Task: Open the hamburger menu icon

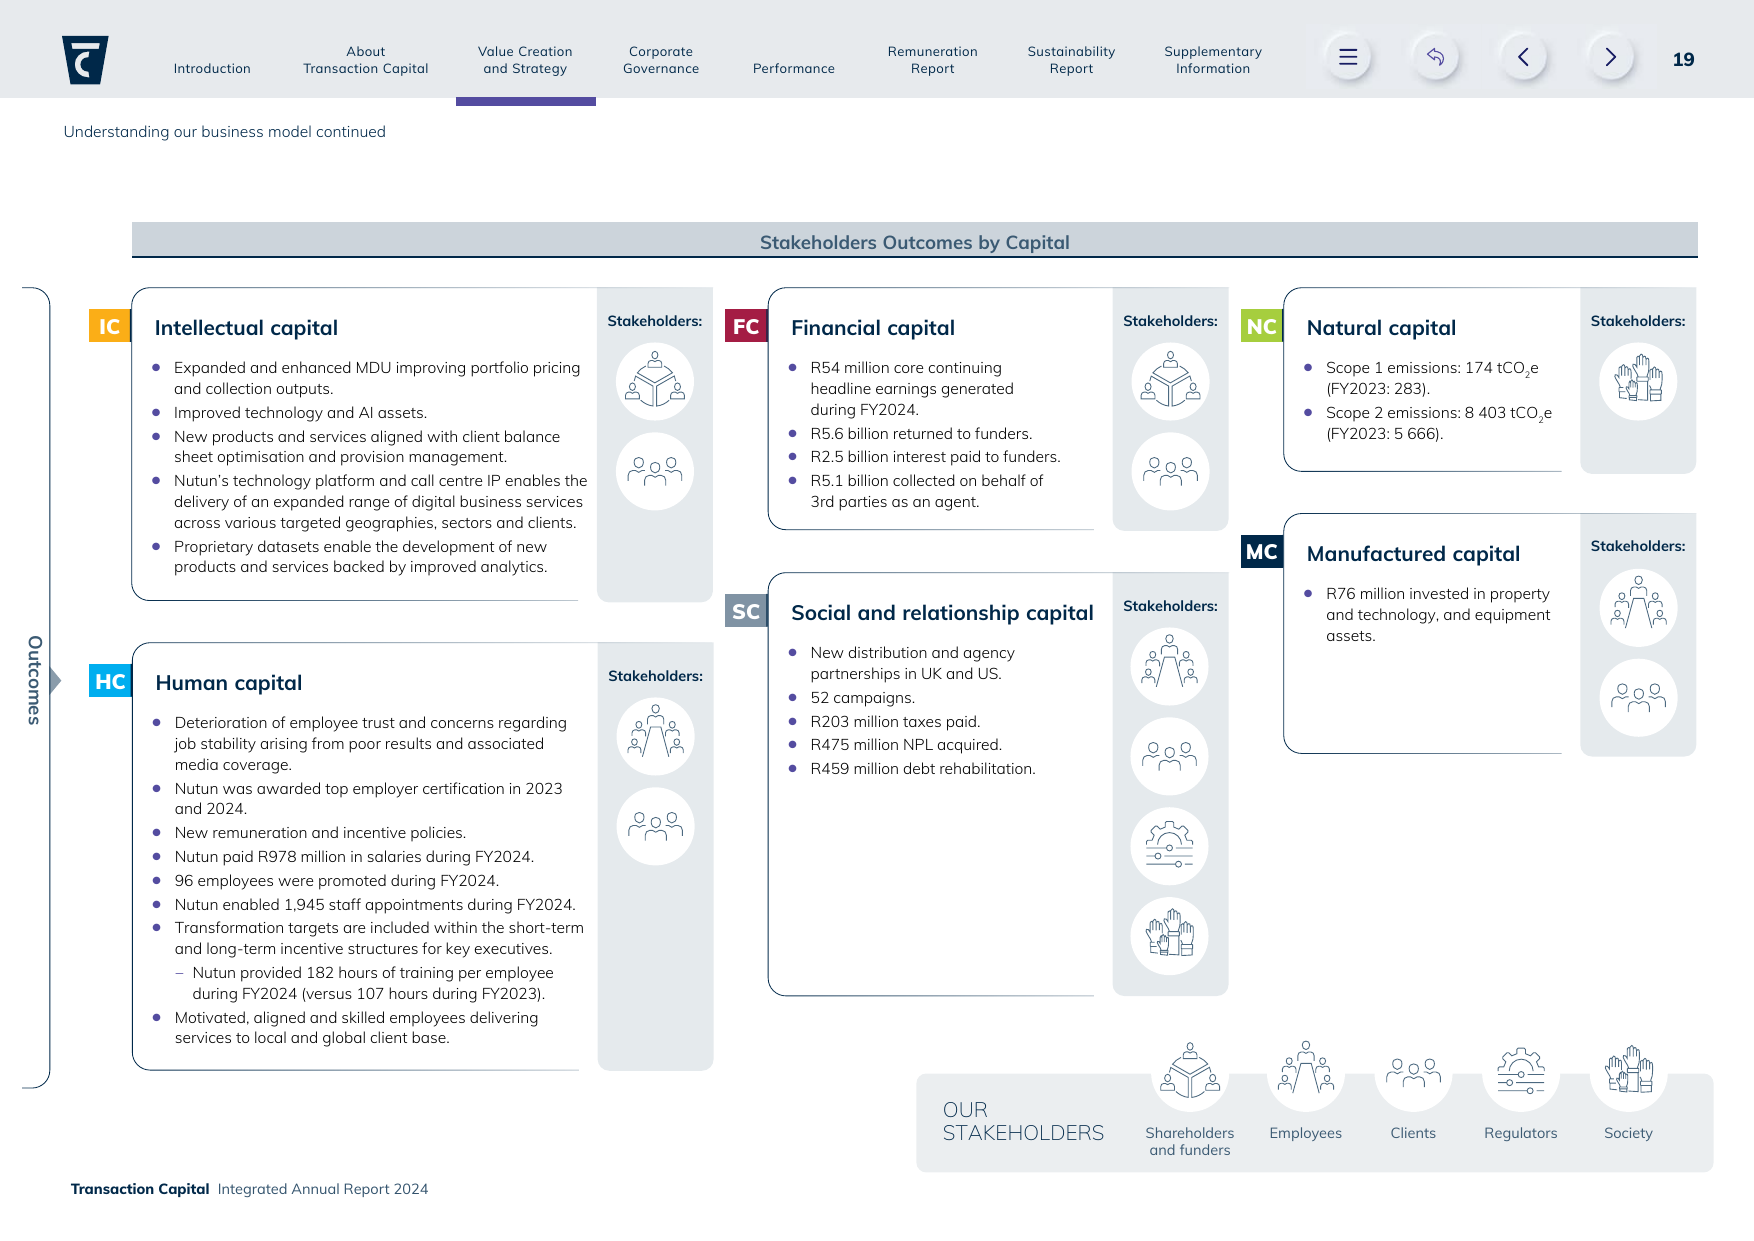Action: pos(1347,57)
